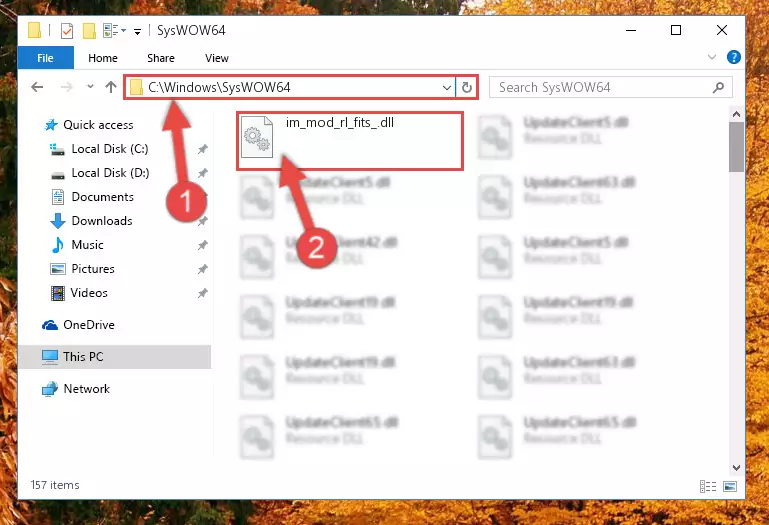Viewport: 769px width, 525px height.
Task: Select Quick access in navigation pane
Action: 98,125
